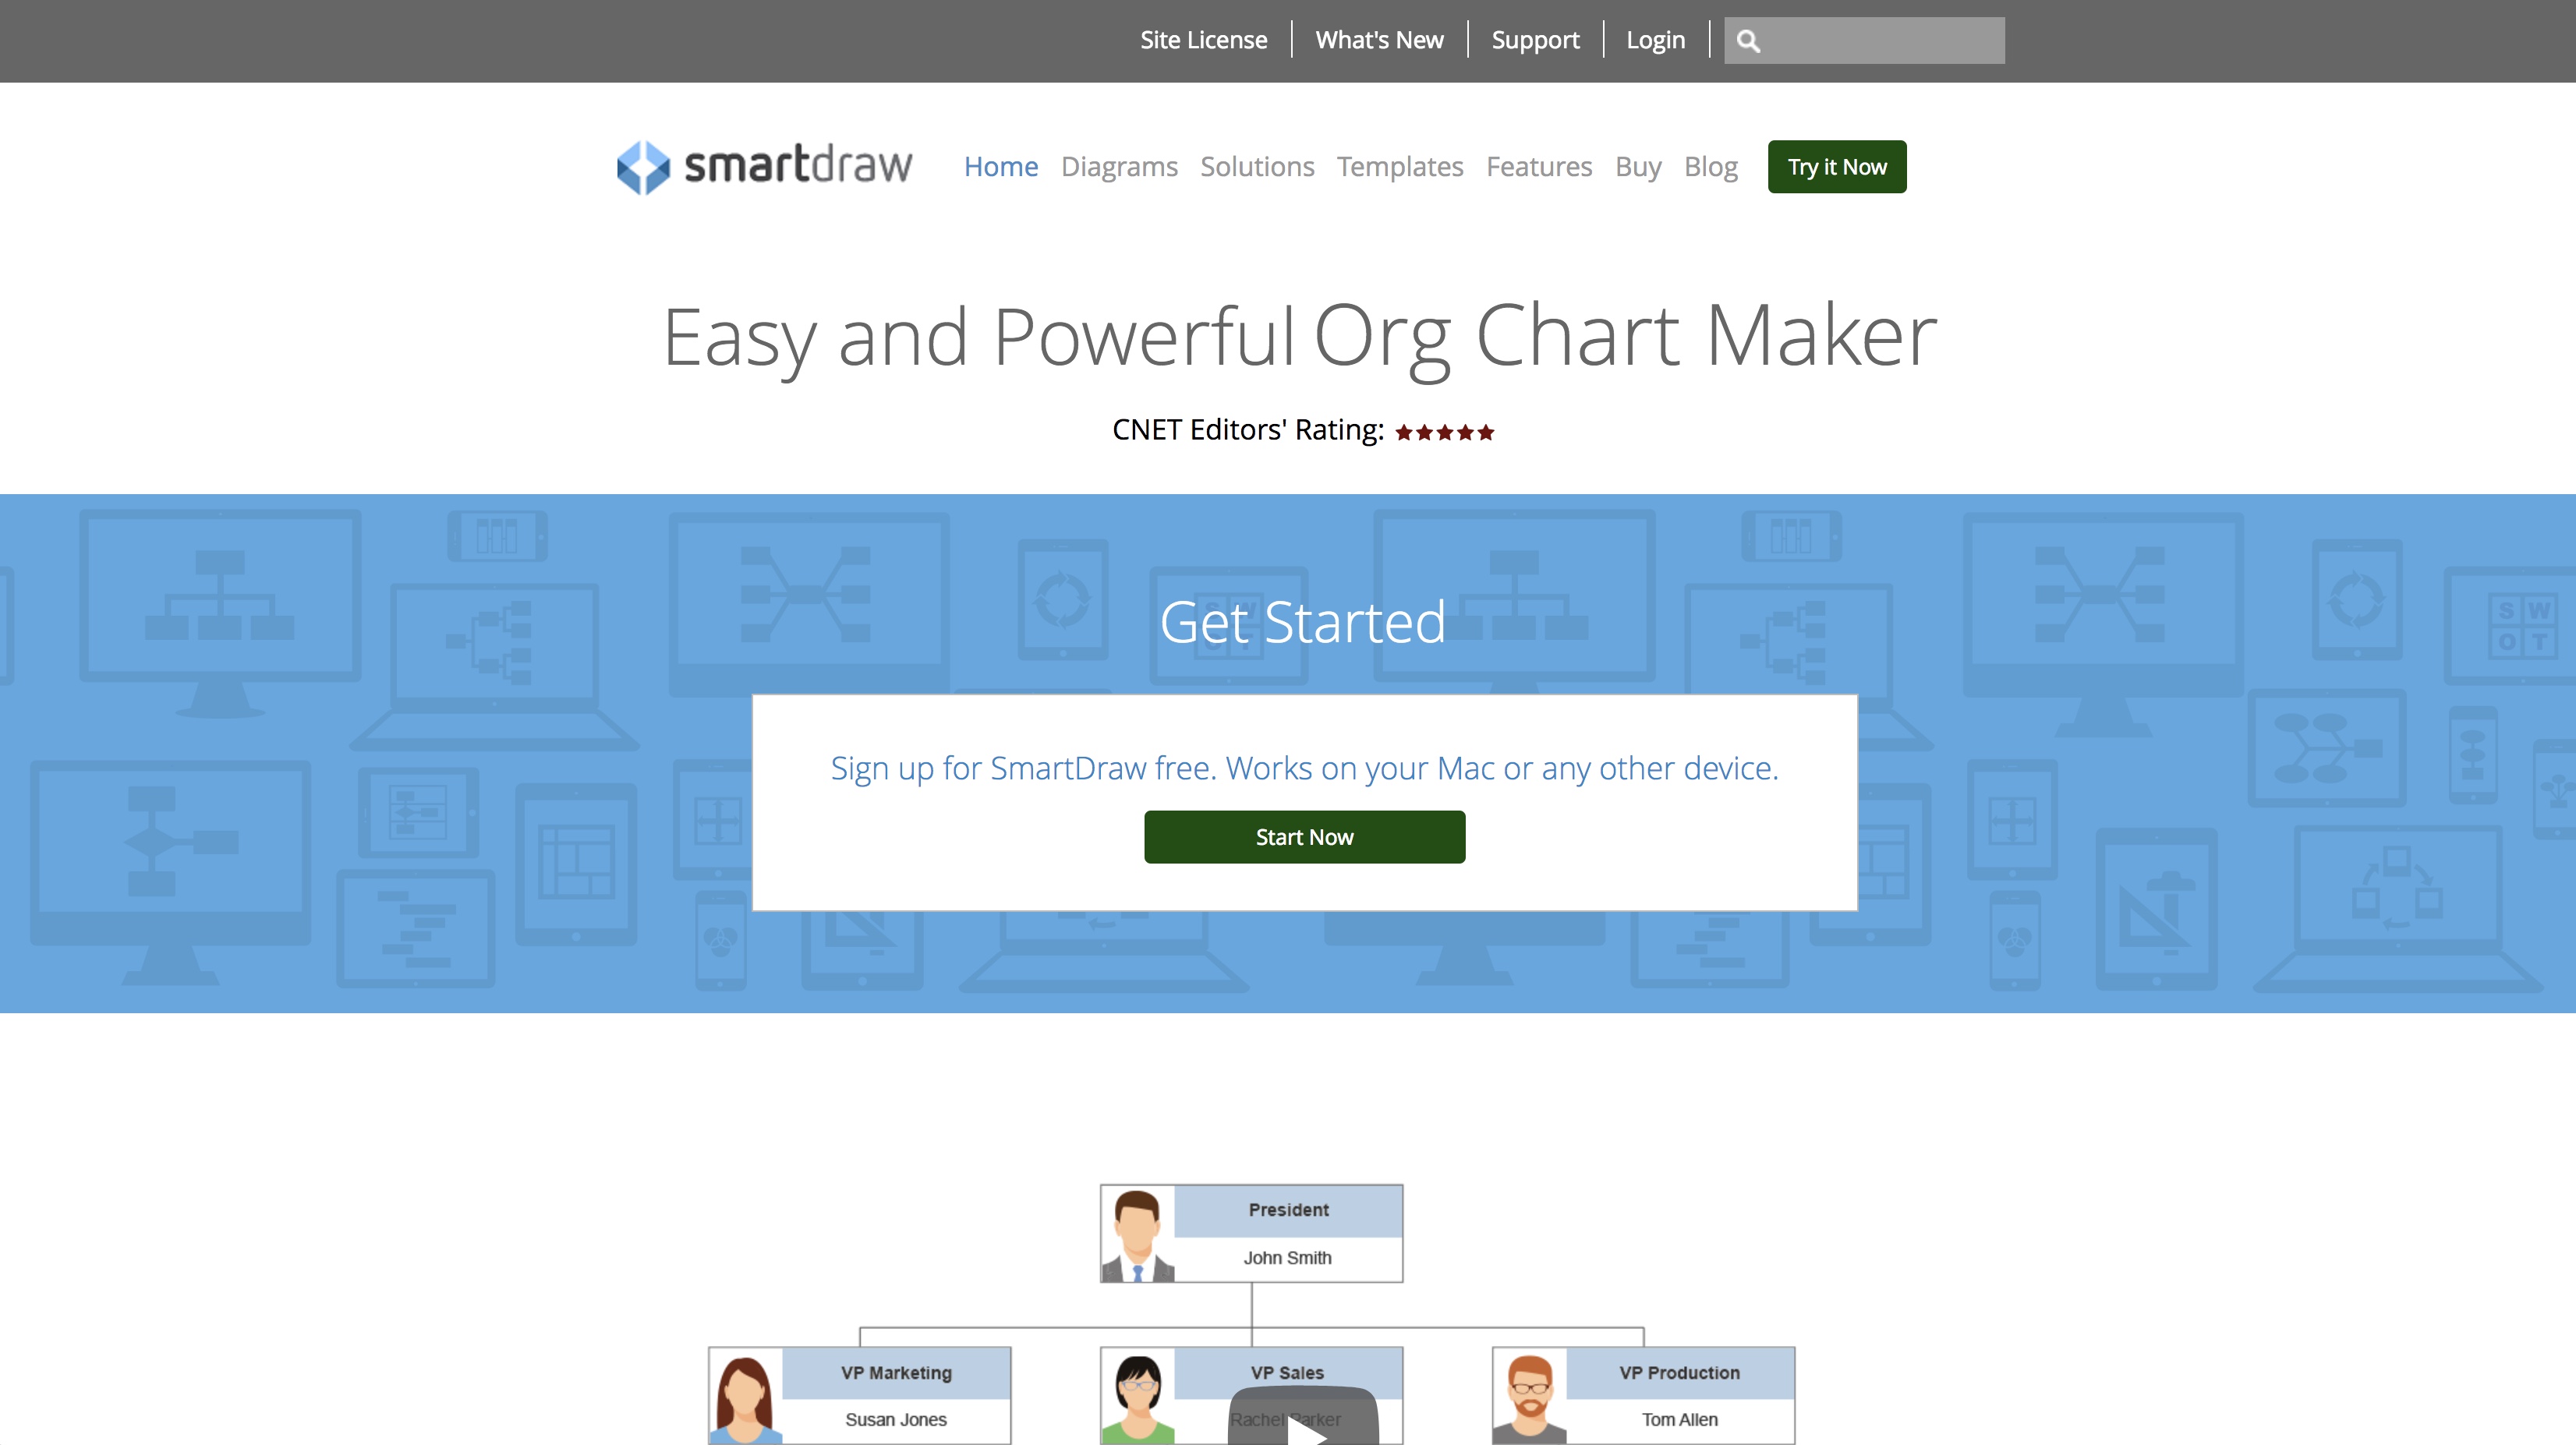Toggle the Login account access
The image size is (2576, 1445).
click(x=1656, y=39)
